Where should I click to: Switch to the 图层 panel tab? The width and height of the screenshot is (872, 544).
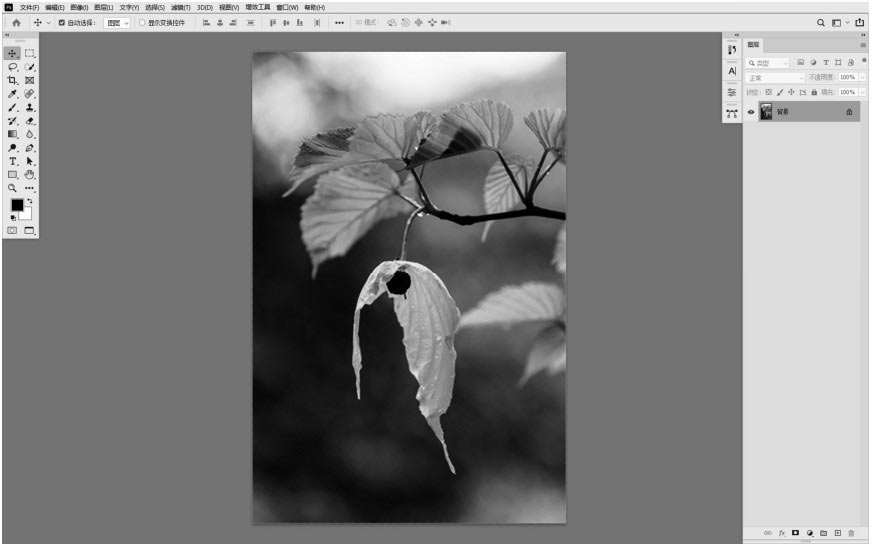coord(754,45)
